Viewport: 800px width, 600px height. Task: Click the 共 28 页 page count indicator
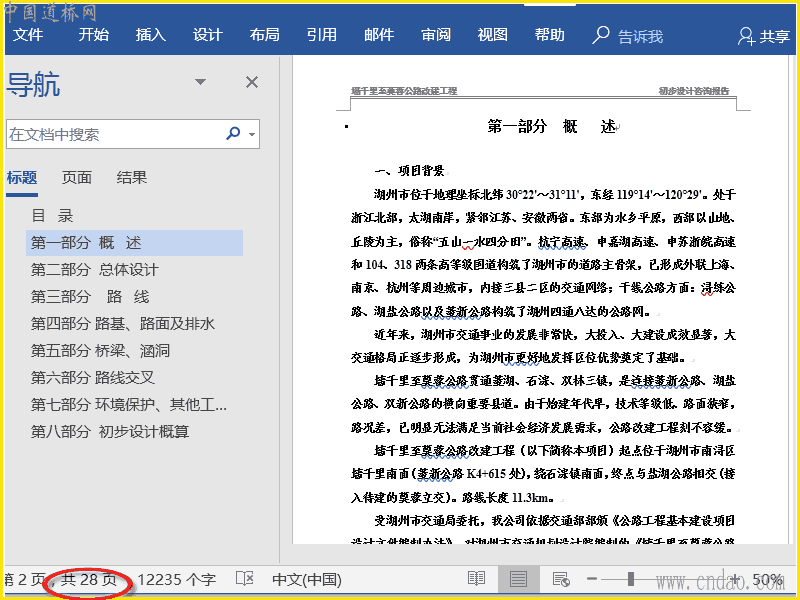[x=89, y=580]
